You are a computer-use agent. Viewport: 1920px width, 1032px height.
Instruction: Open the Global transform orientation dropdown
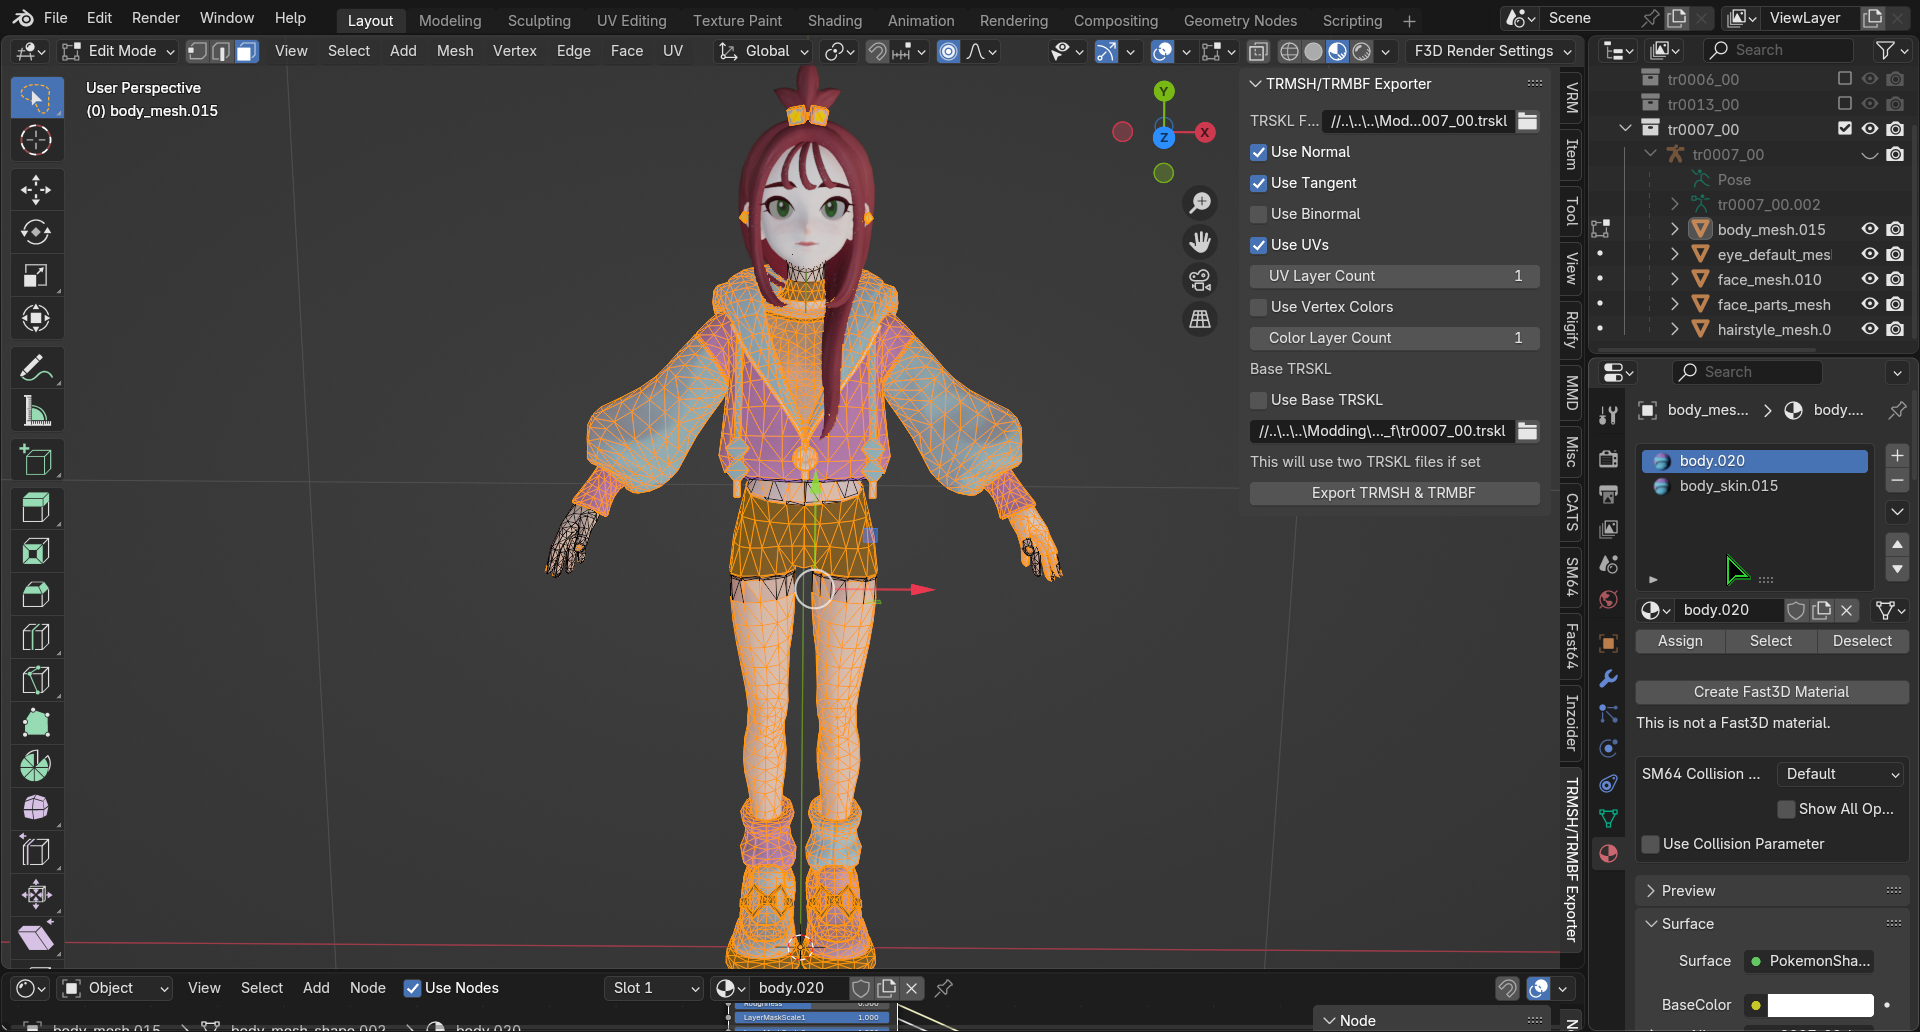(763, 51)
